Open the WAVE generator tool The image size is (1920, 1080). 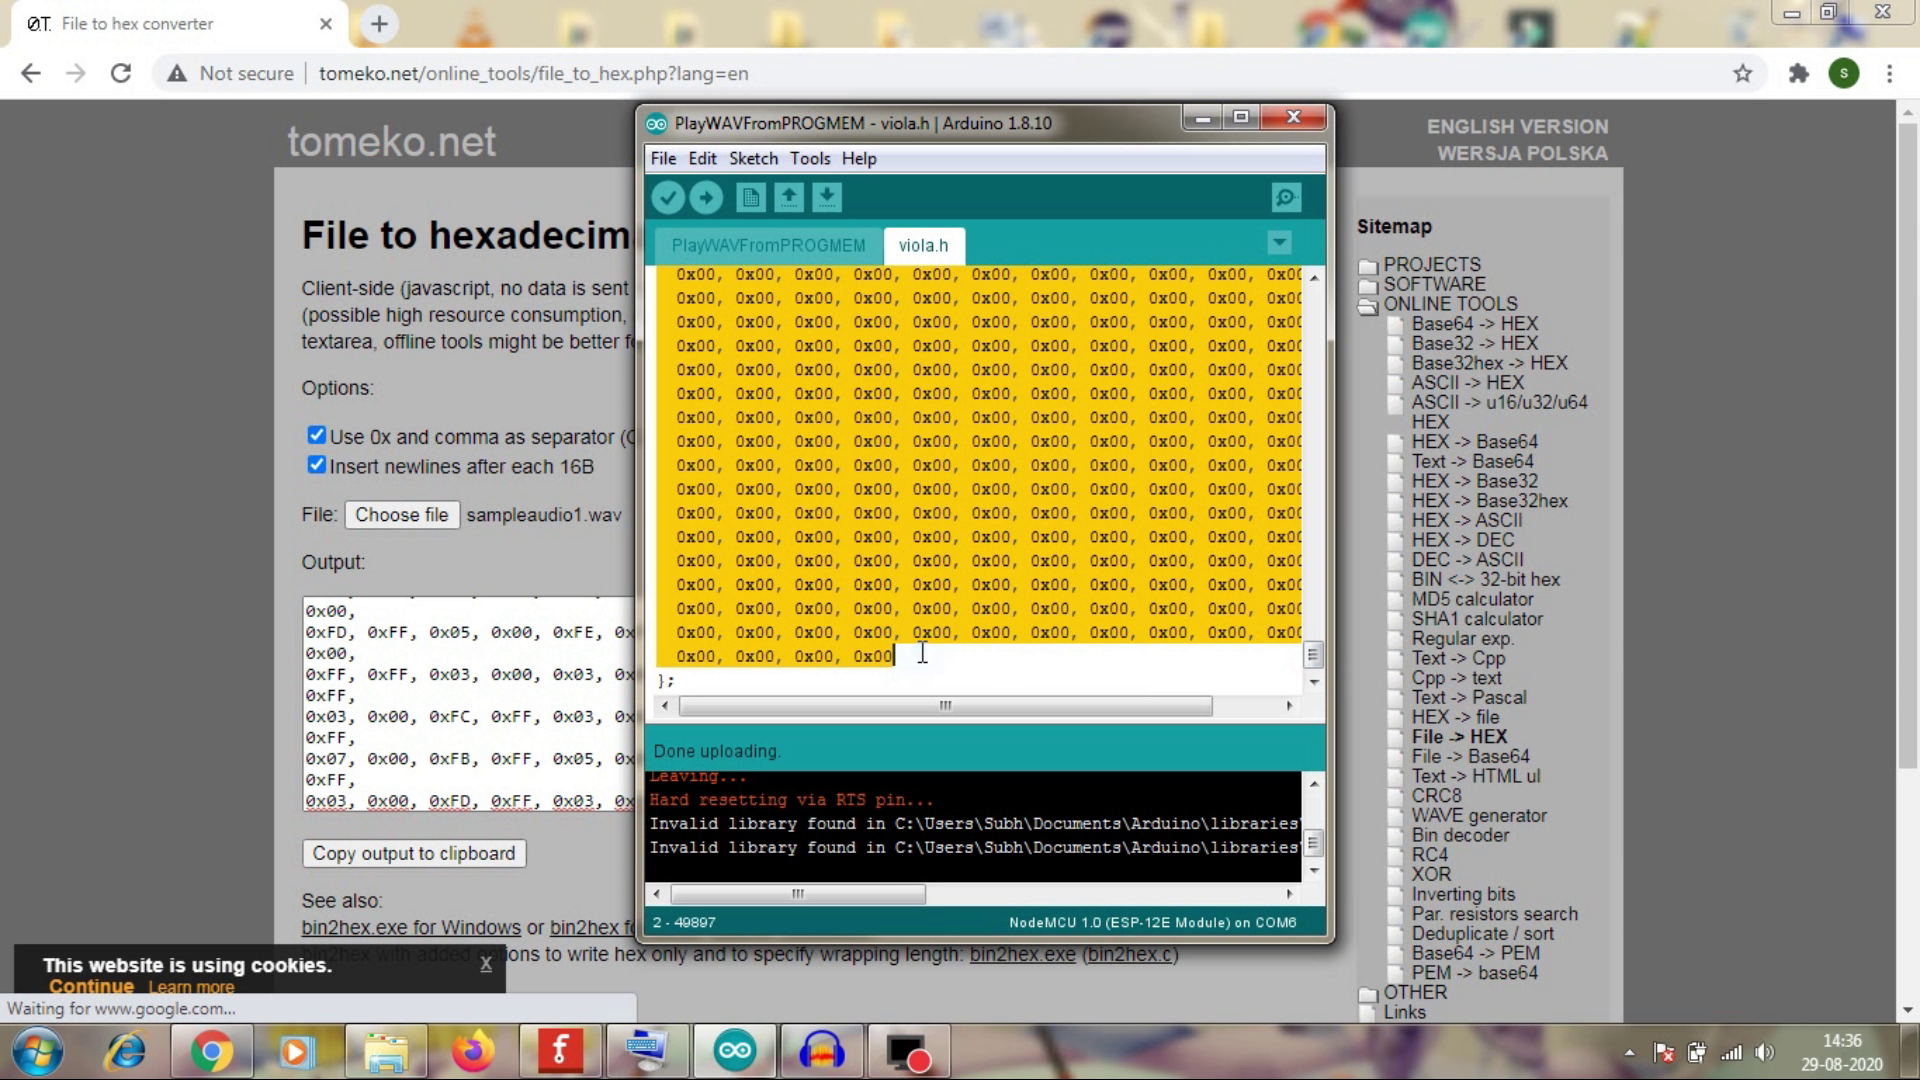point(1479,816)
